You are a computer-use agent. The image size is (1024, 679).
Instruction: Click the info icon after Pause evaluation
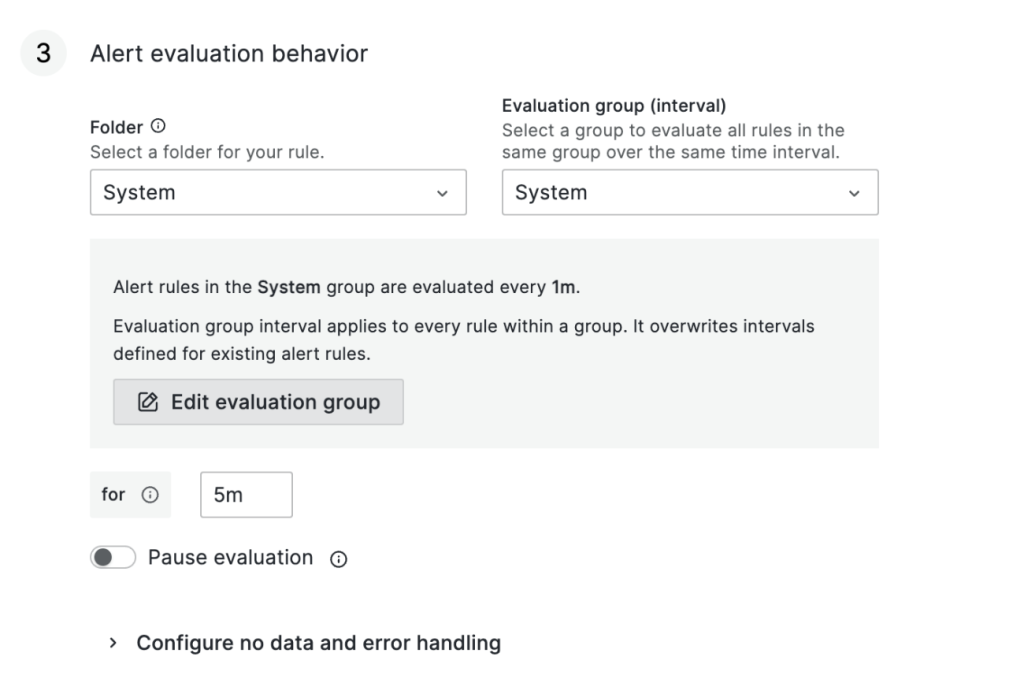click(x=338, y=560)
